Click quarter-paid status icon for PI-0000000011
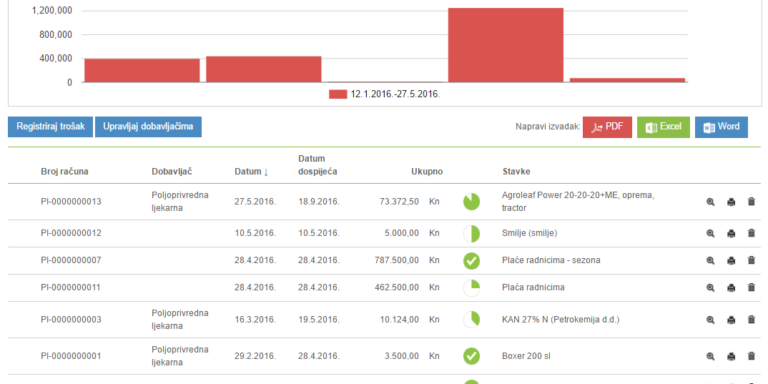This screenshot has width=768, height=384. point(471,288)
